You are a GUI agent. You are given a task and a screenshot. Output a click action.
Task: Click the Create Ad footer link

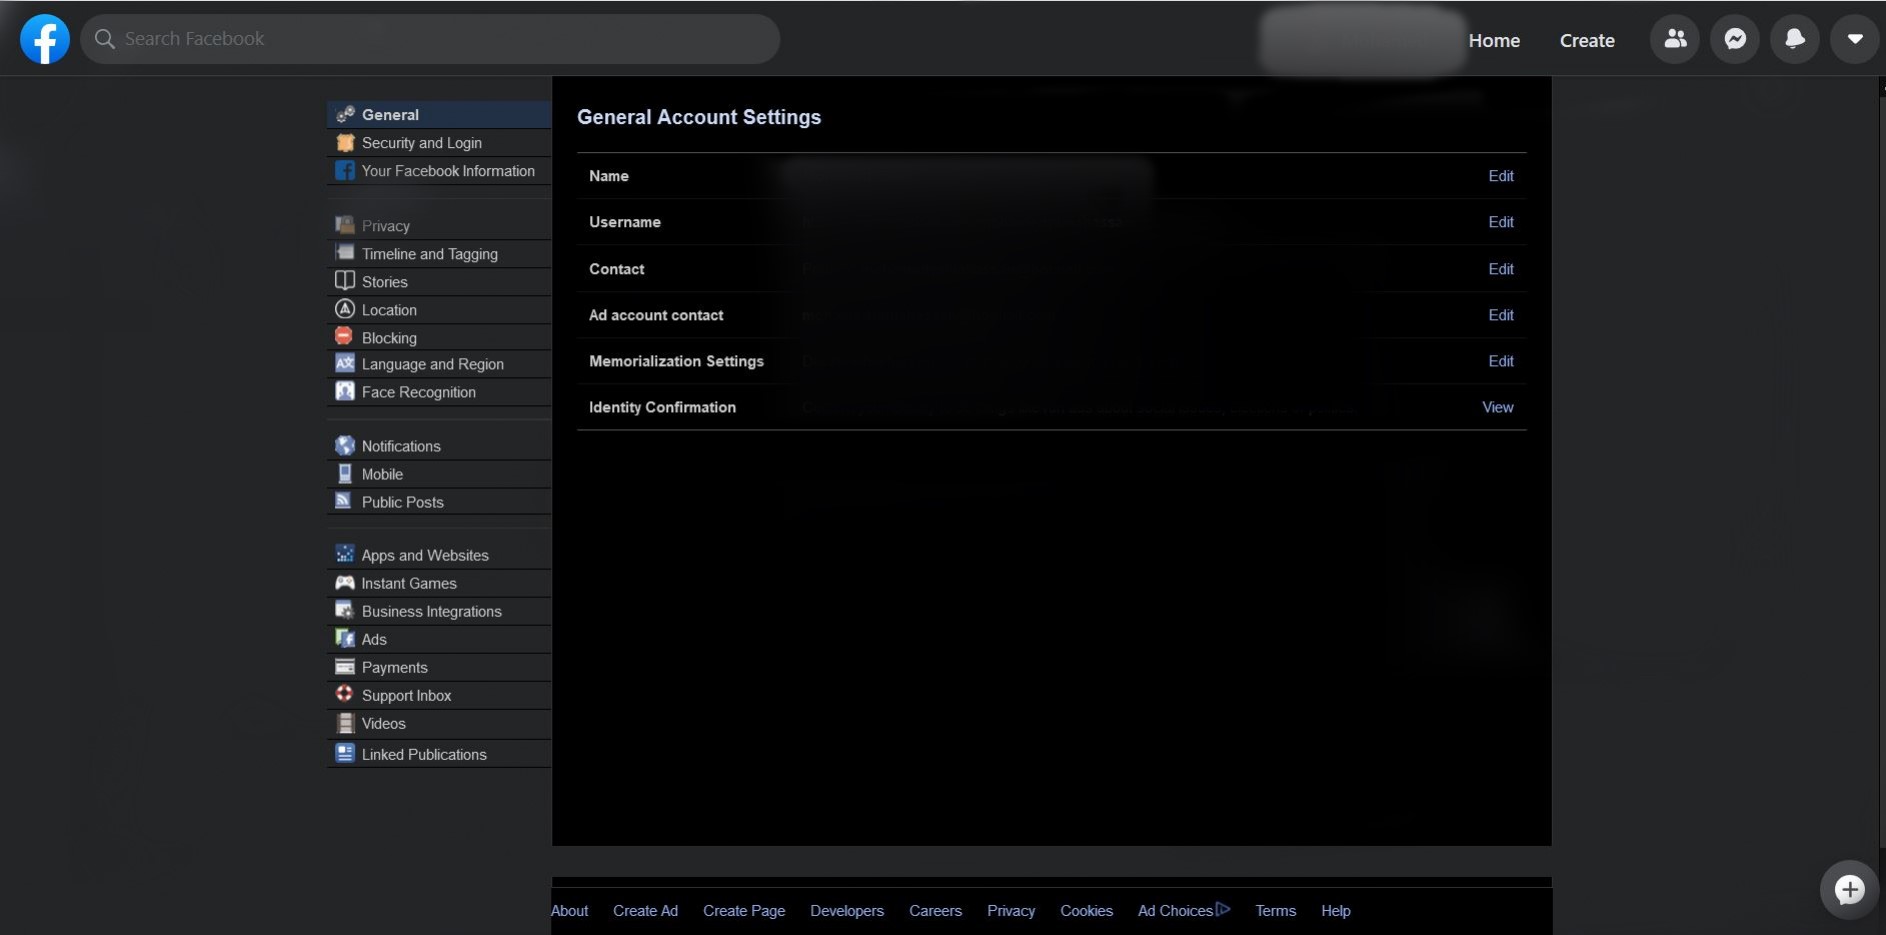click(645, 911)
